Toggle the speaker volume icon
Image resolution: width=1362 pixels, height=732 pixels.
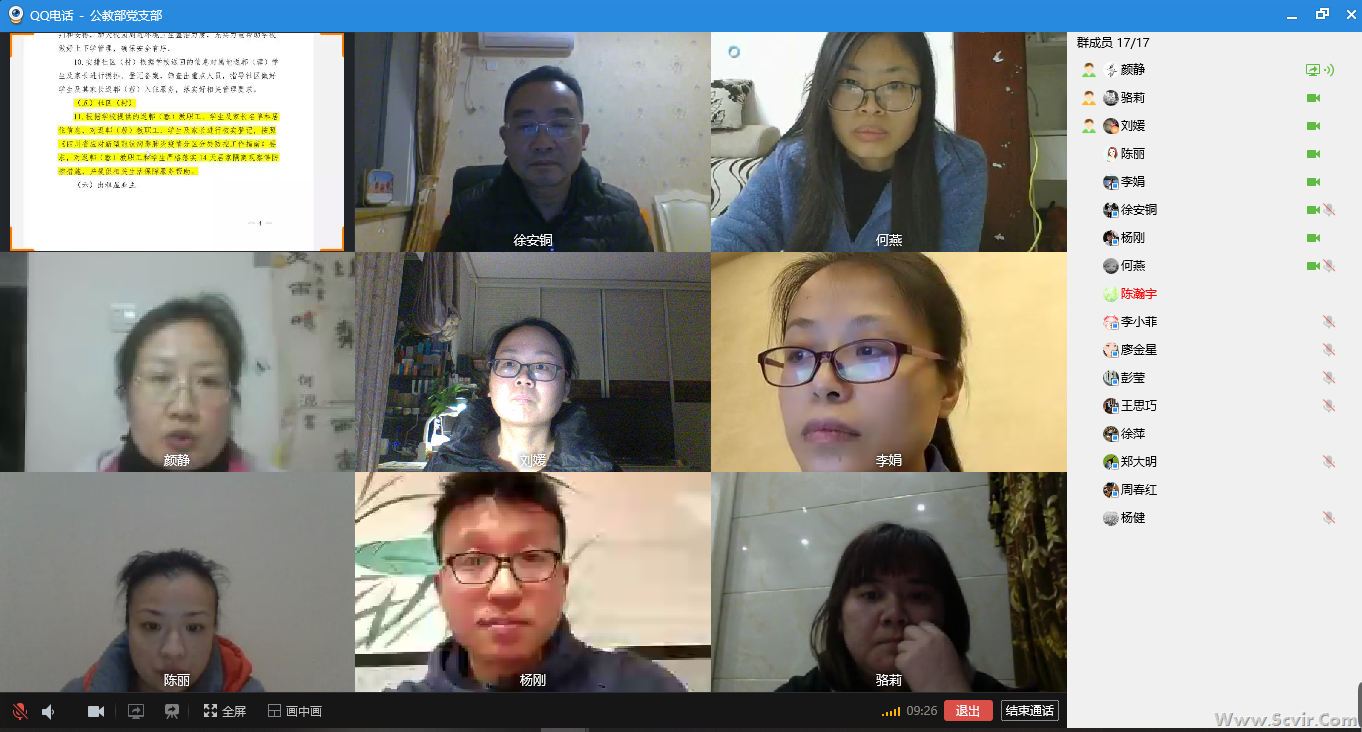(48, 711)
